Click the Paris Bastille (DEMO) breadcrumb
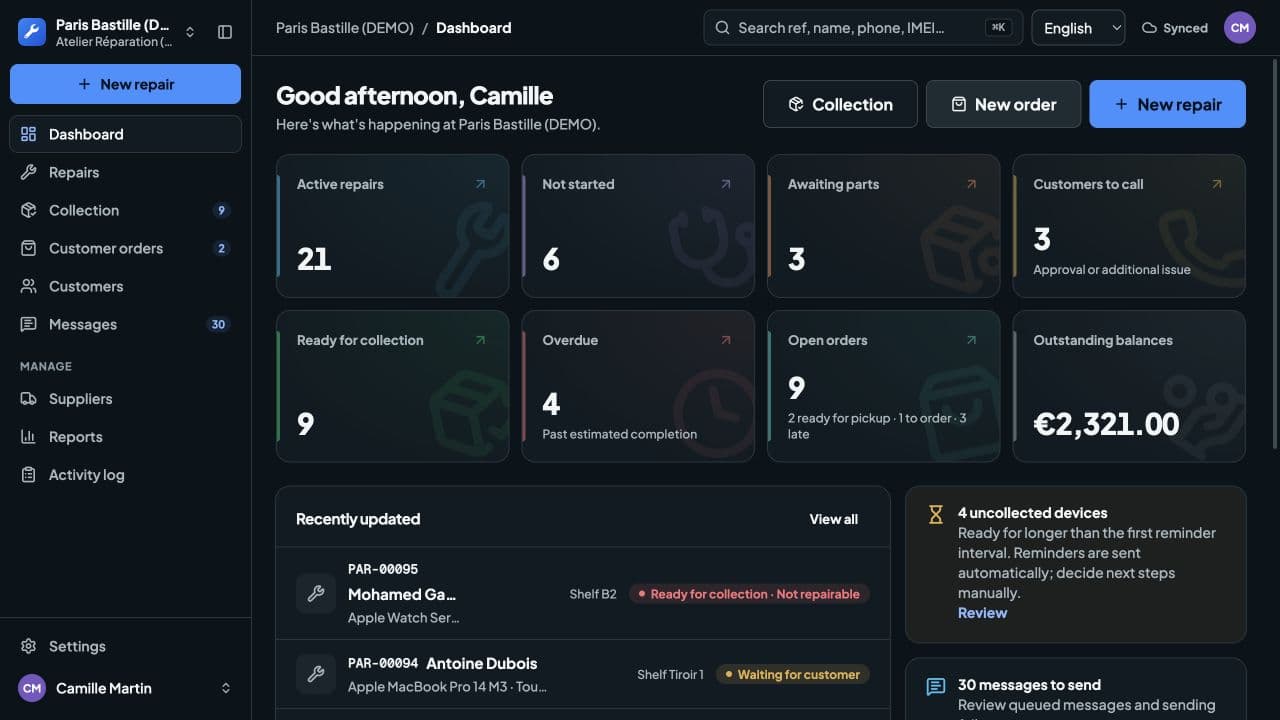This screenshot has height=720, width=1280. [x=345, y=28]
